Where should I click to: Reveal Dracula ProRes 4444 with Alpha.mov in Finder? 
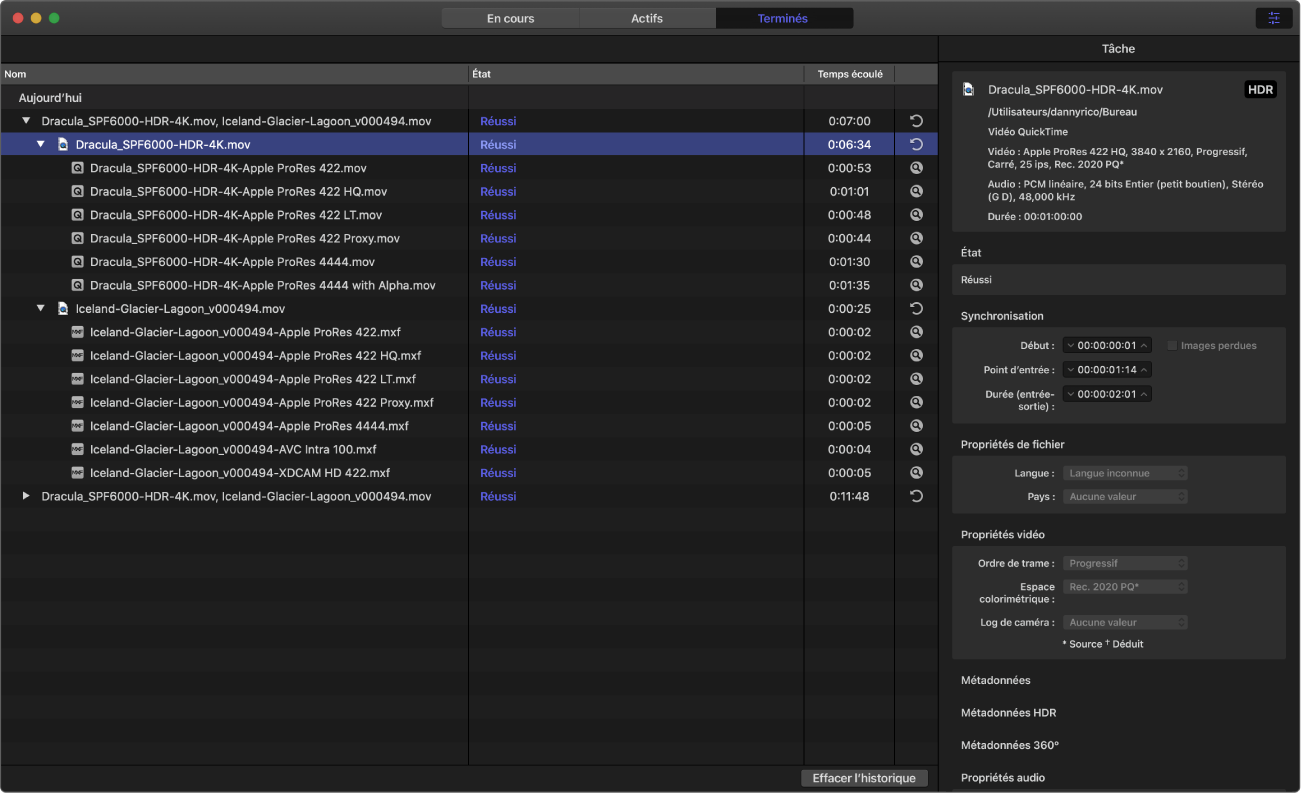[x=916, y=285]
